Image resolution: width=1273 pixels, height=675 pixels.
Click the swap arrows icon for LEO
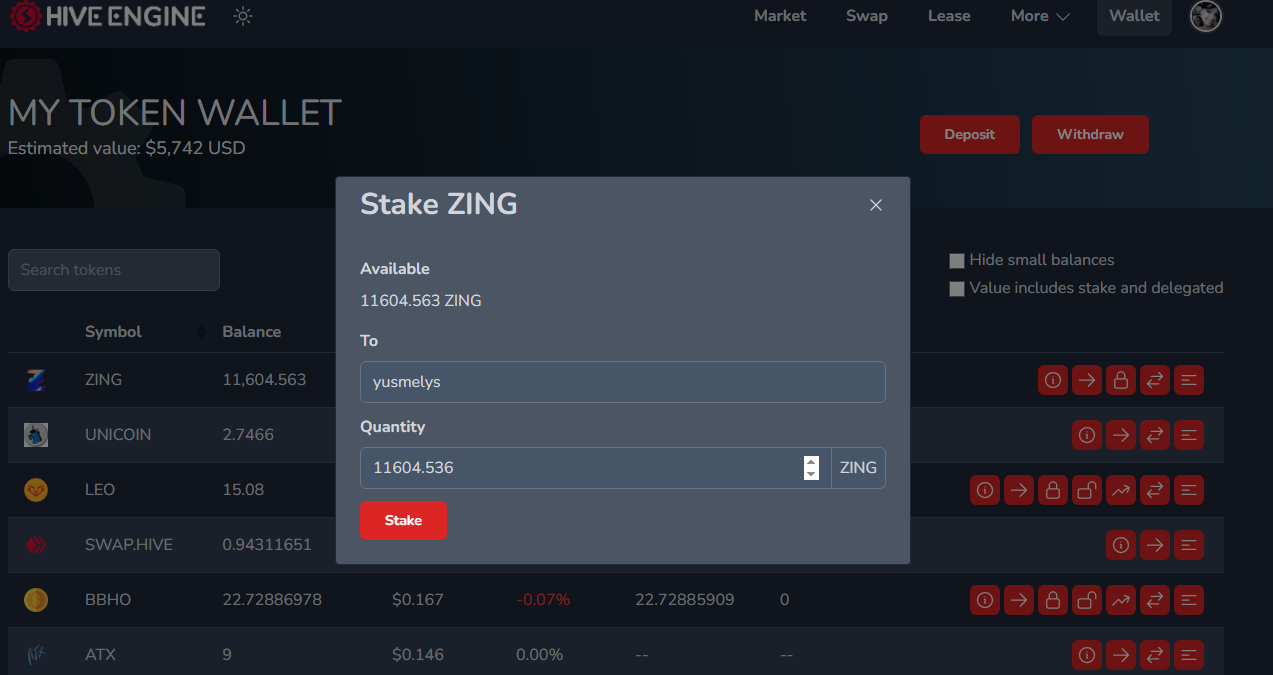pos(1155,490)
